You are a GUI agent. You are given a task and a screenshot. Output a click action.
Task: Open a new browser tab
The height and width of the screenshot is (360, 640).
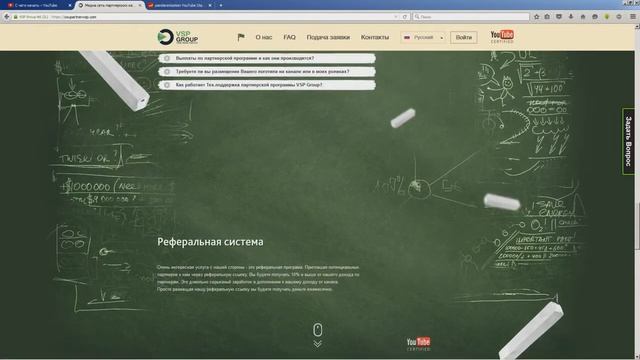221,5
